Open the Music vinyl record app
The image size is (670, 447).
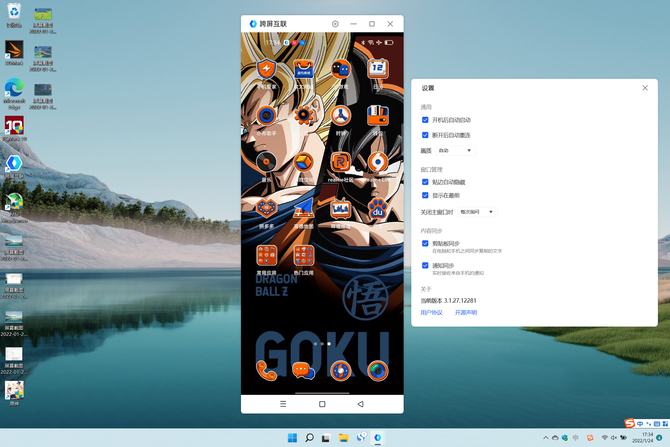point(266,162)
